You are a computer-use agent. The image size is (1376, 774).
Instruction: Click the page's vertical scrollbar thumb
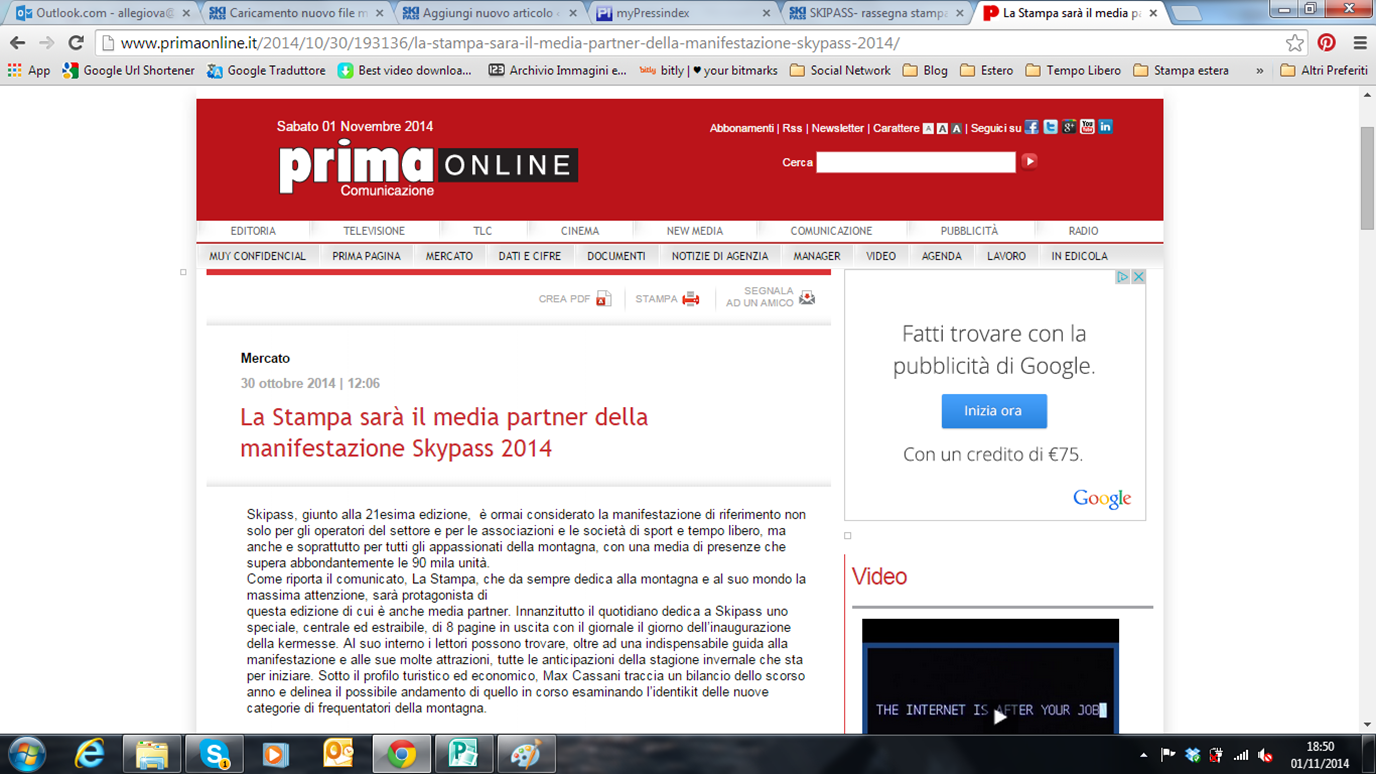point(1367,178)
